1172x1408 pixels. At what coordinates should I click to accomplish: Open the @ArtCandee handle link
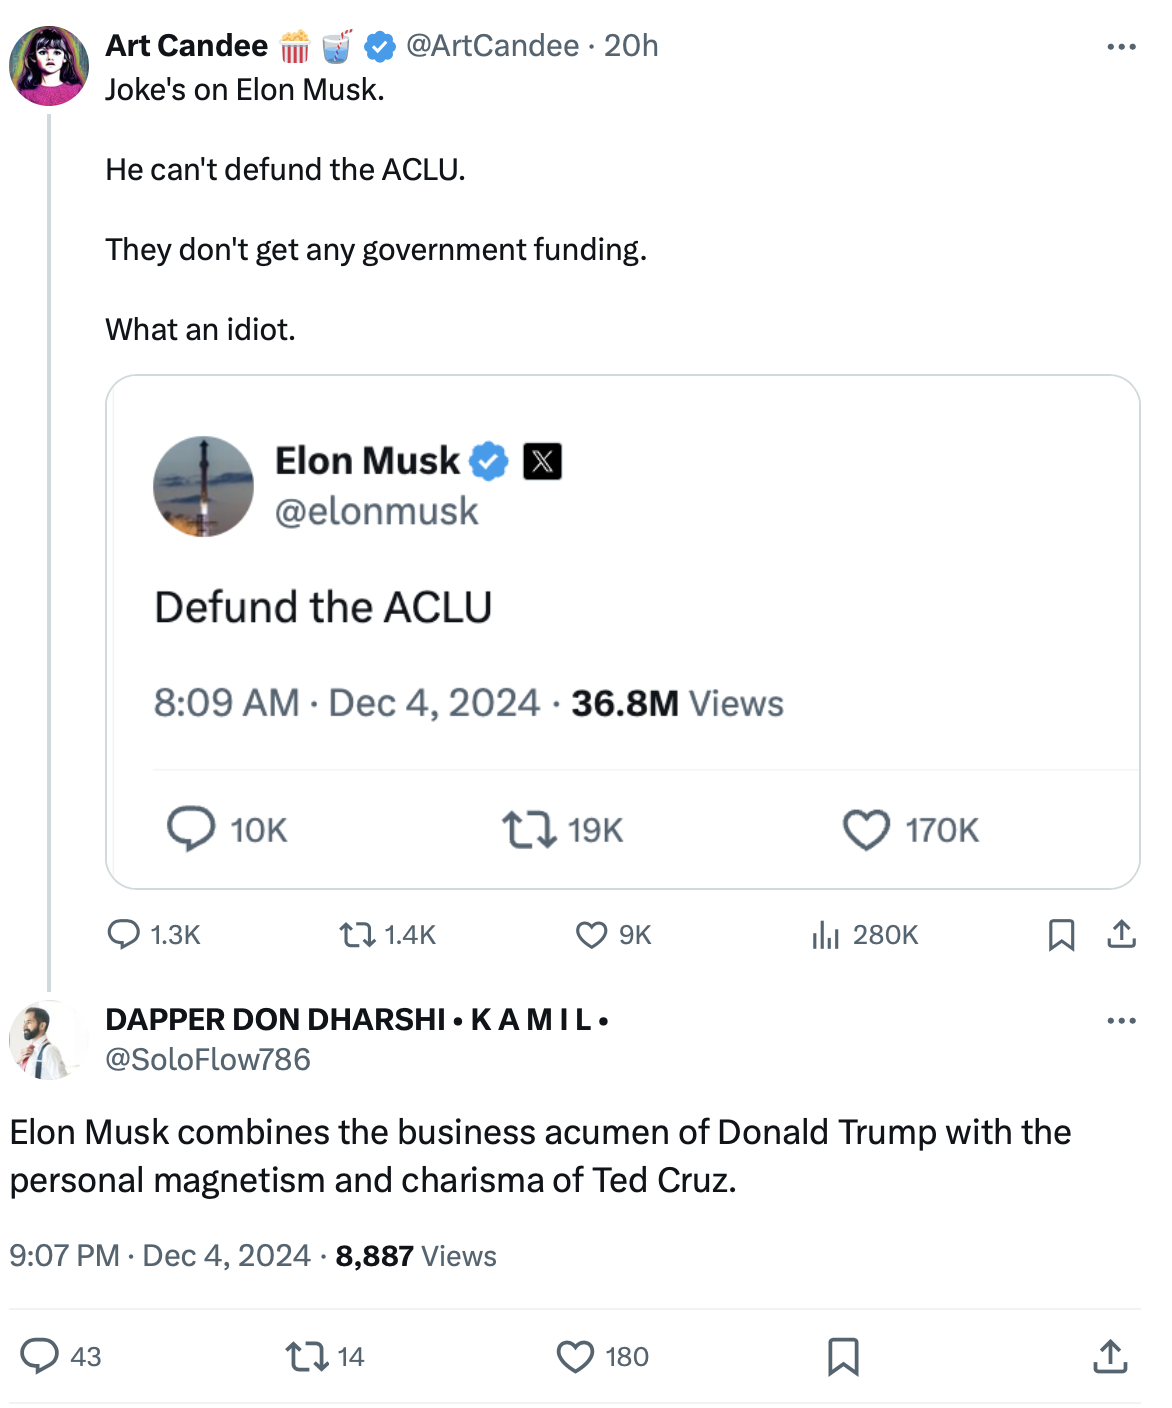click(492, 46)
